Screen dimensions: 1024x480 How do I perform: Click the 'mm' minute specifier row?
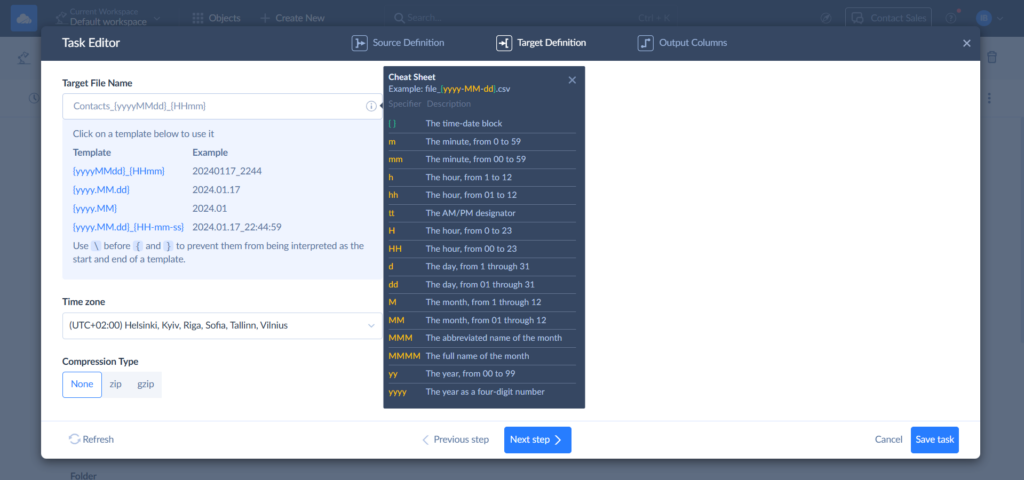click(482, 159)
